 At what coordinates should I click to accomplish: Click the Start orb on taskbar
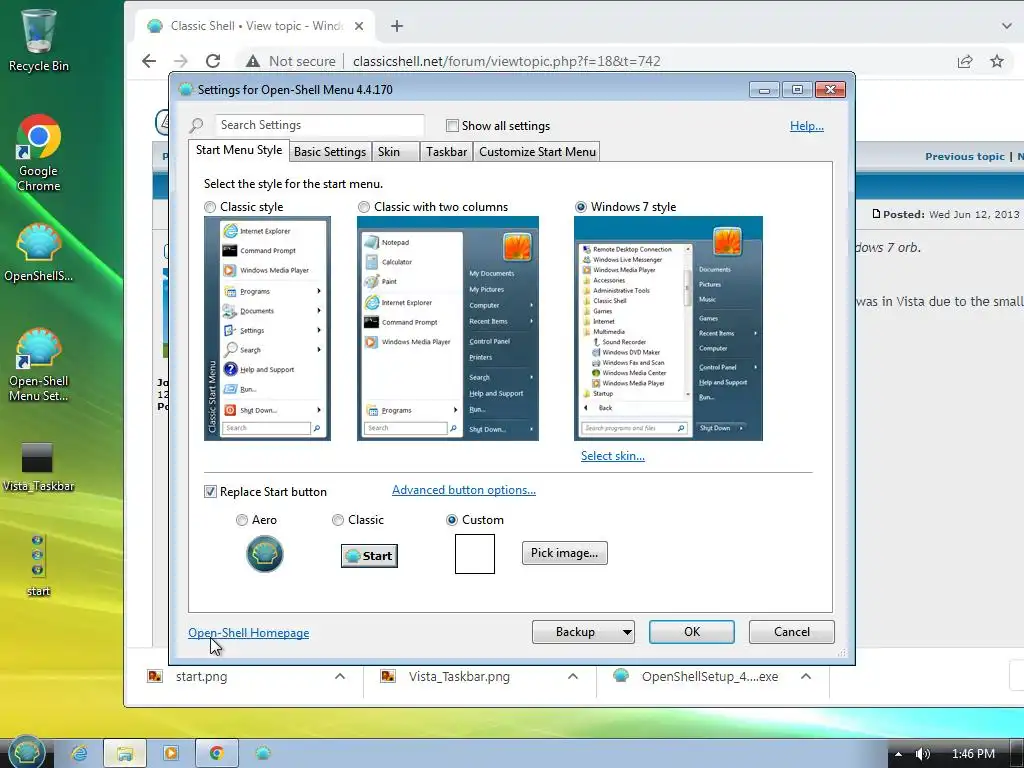pos(26,752)
